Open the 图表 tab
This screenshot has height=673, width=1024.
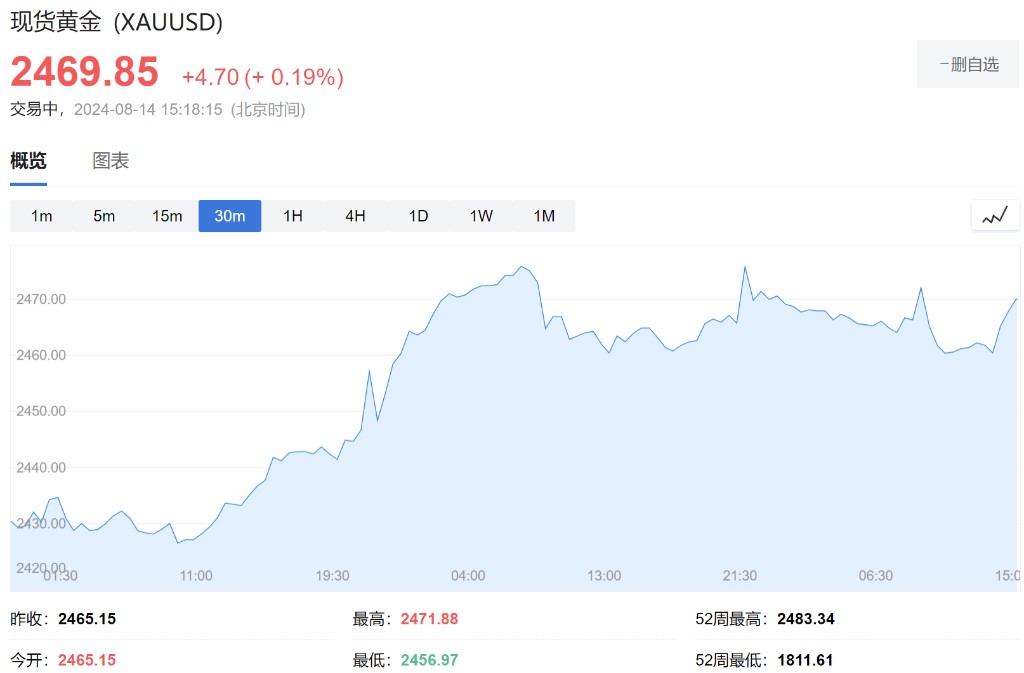pos(111,161)
